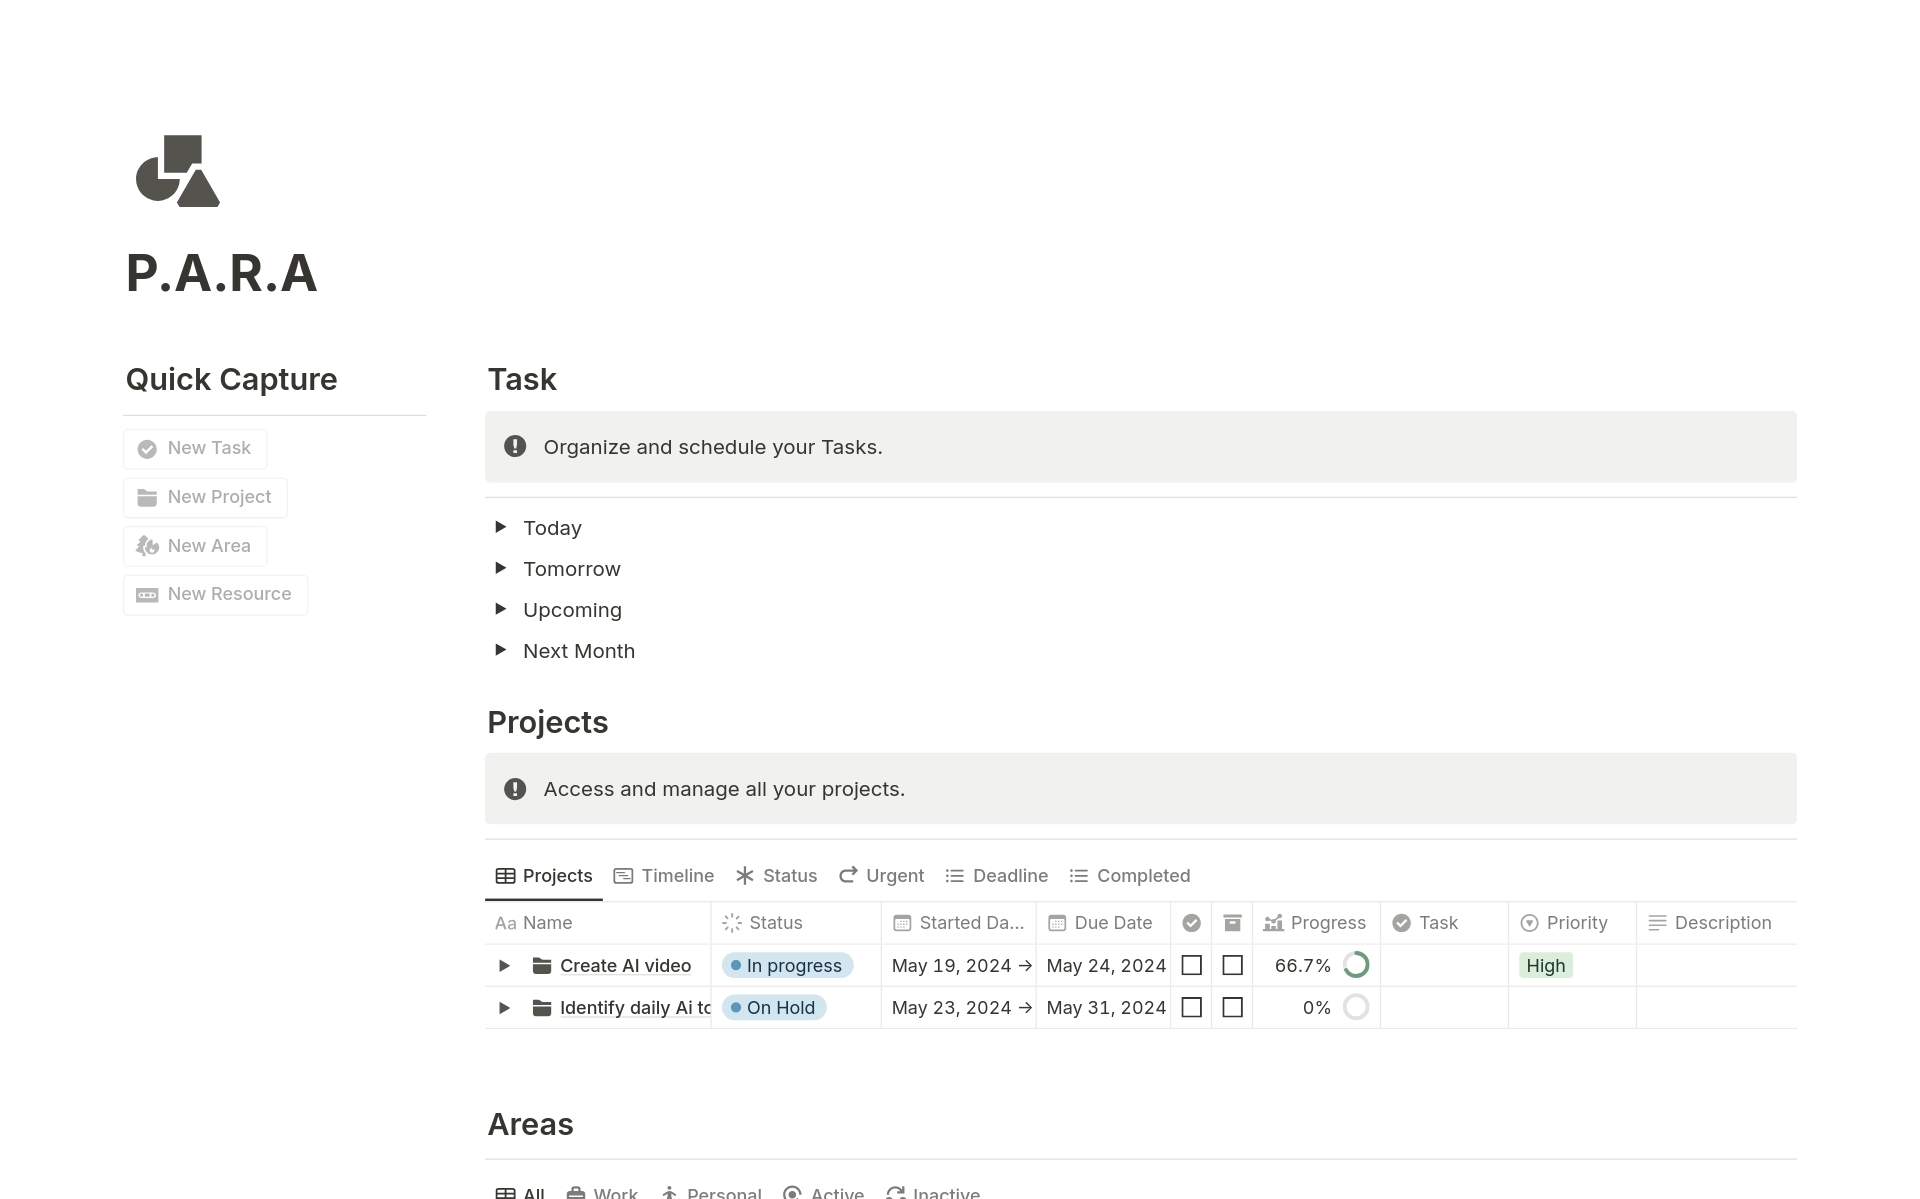Expand the Today toggle list
The image size is (1920, 1199).
[501, 527]
